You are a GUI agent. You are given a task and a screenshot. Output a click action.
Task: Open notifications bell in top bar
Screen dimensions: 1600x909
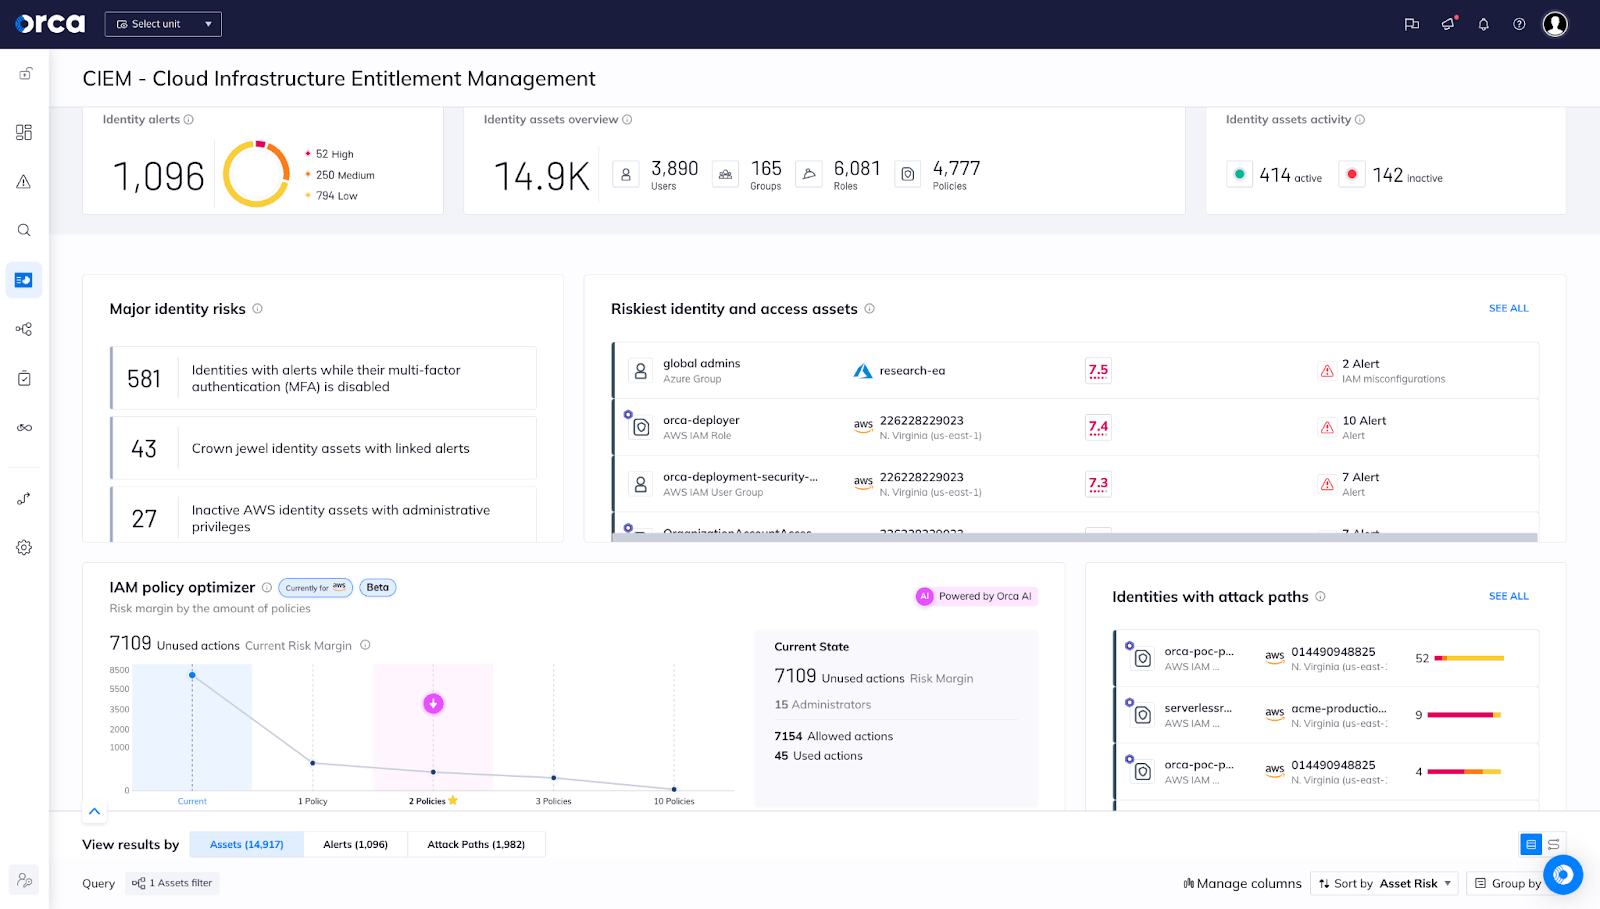pyautogui.click(x=1484, y=24)
